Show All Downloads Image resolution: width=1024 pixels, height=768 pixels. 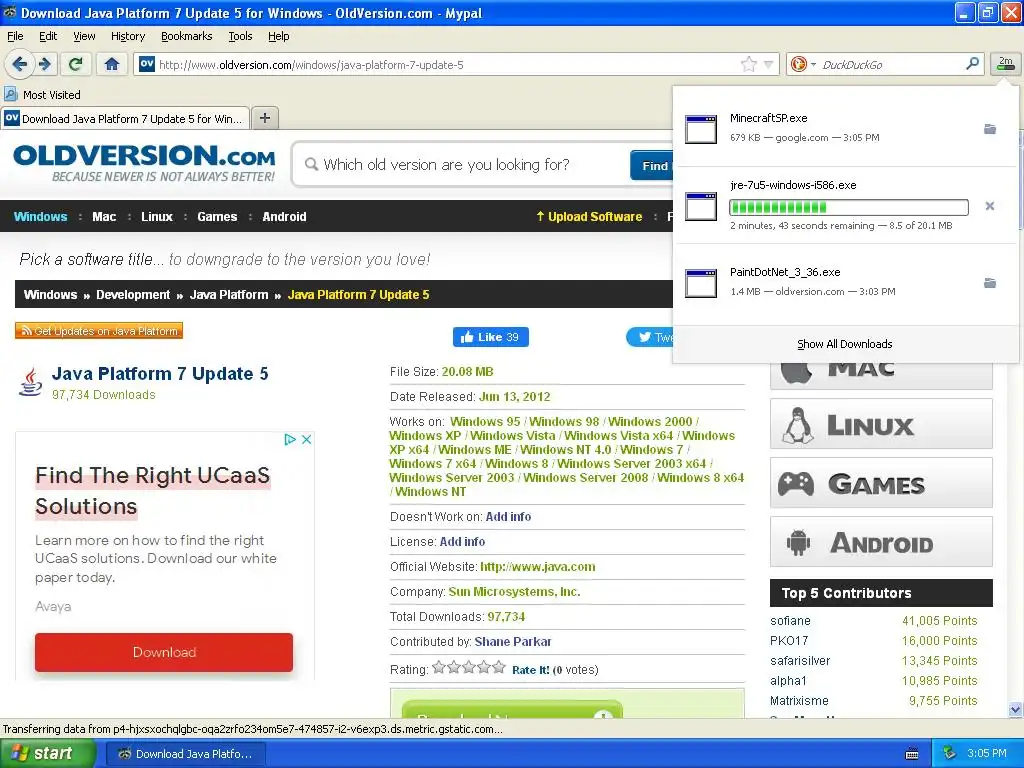coord(844,344)
